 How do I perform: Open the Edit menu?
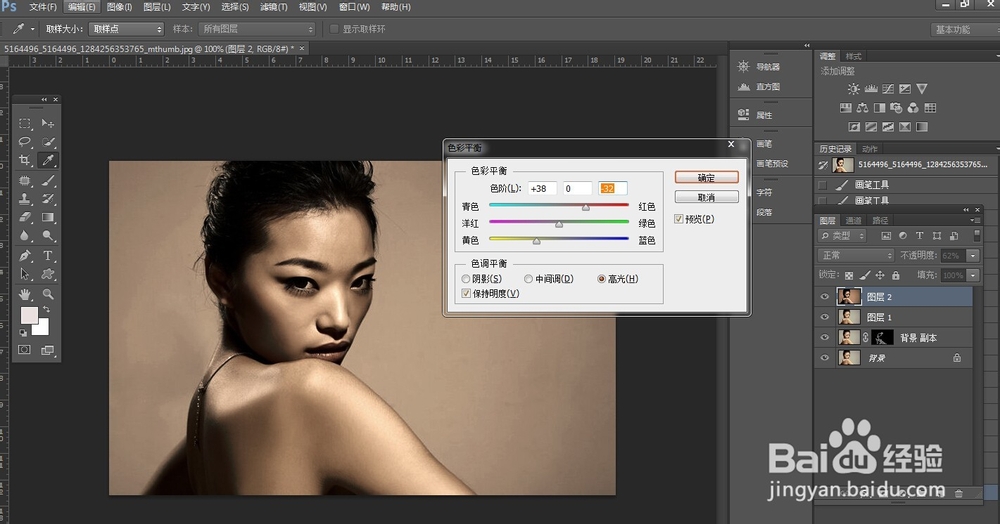81,7
